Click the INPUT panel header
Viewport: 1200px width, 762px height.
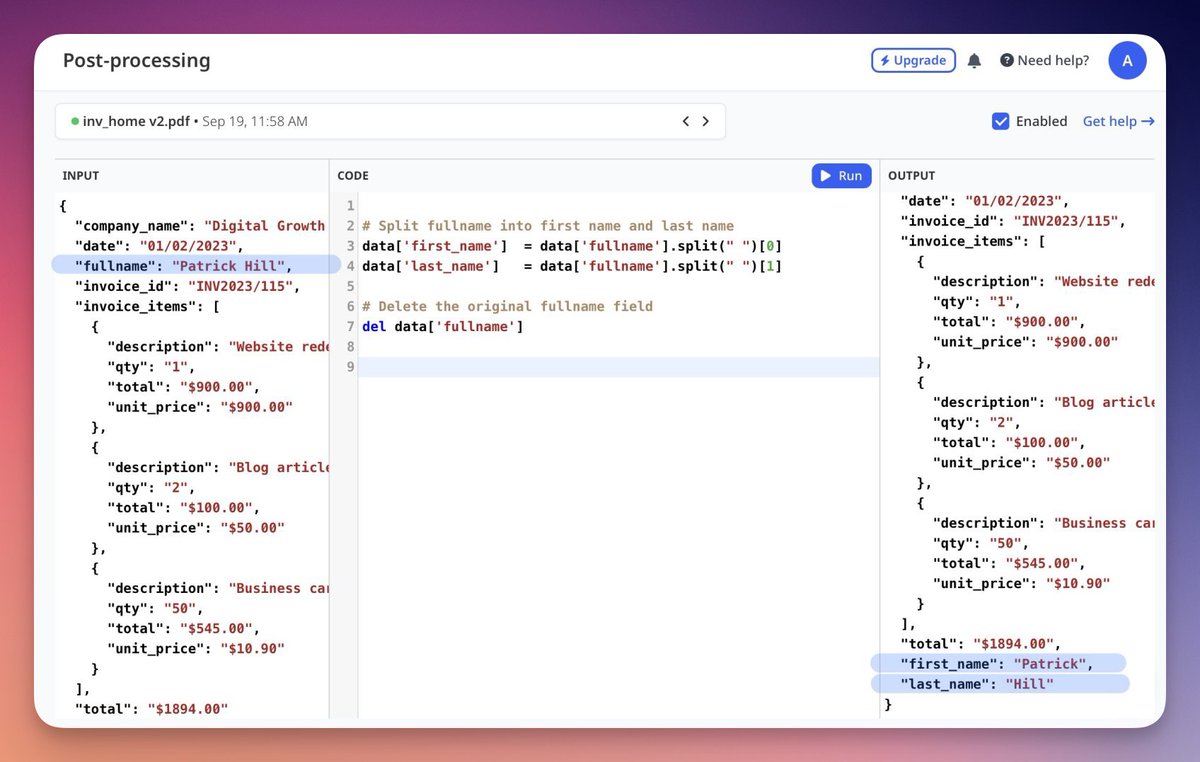[81, 175]
